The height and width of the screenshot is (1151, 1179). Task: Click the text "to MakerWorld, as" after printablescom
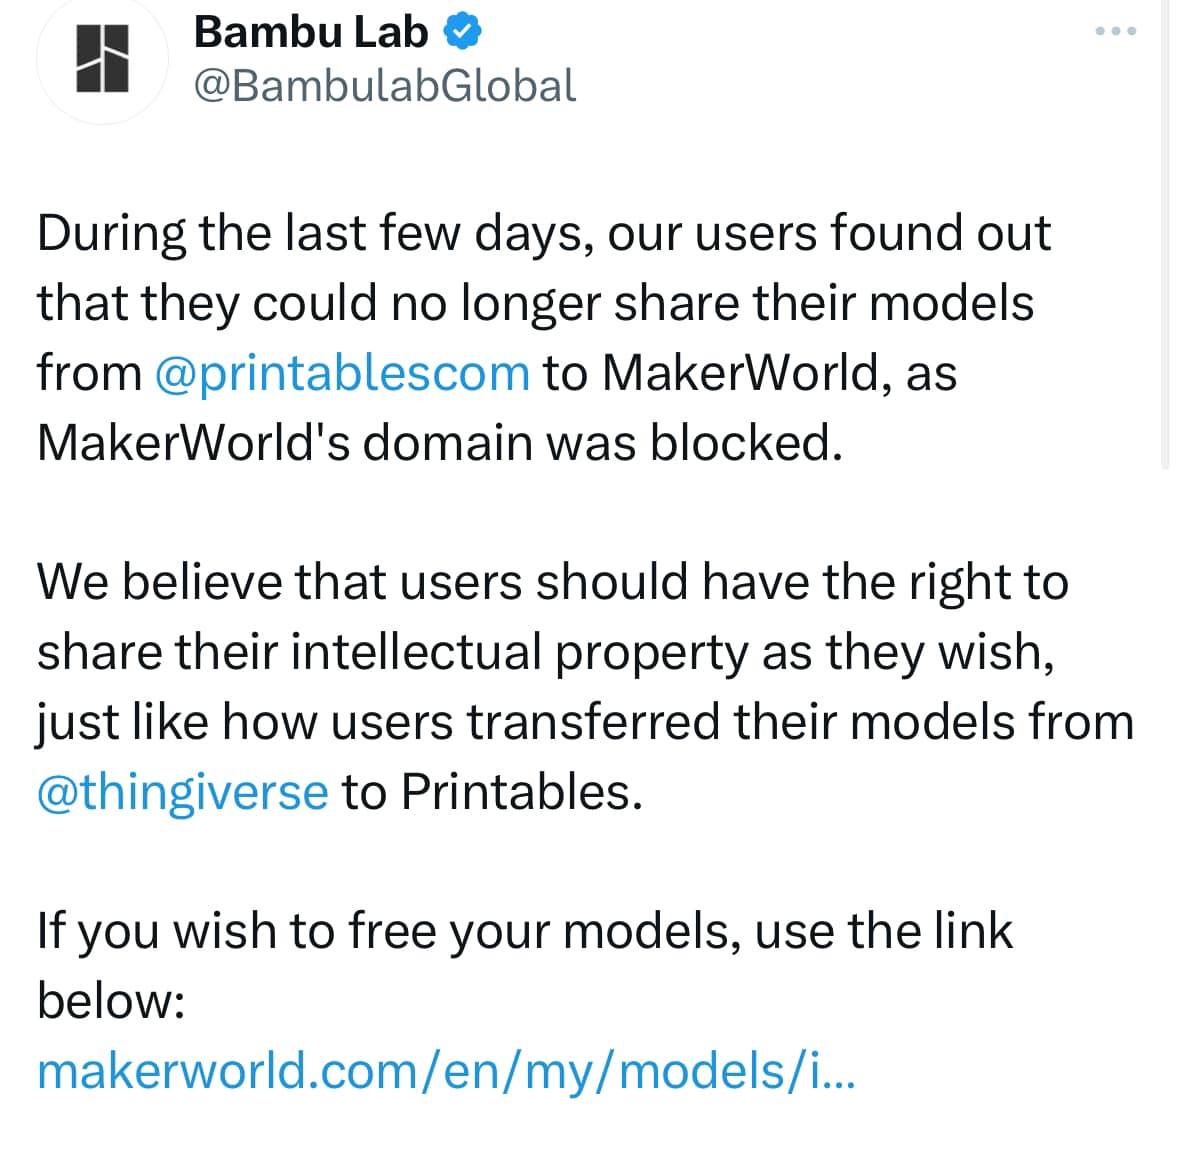[x=750, y=373]
